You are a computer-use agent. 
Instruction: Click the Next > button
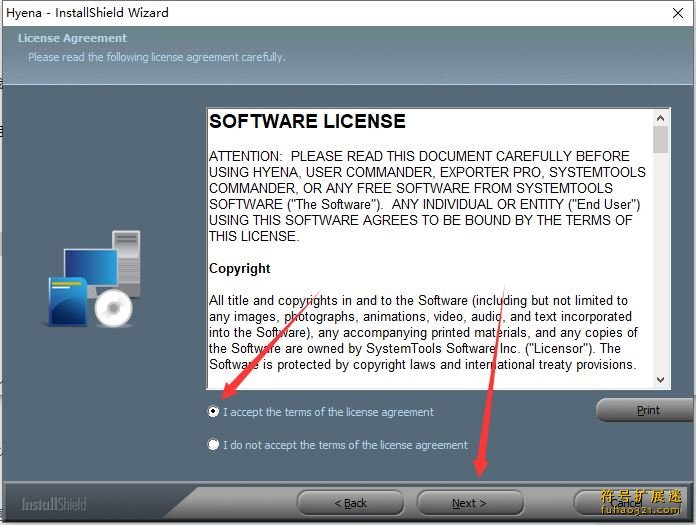470,503
